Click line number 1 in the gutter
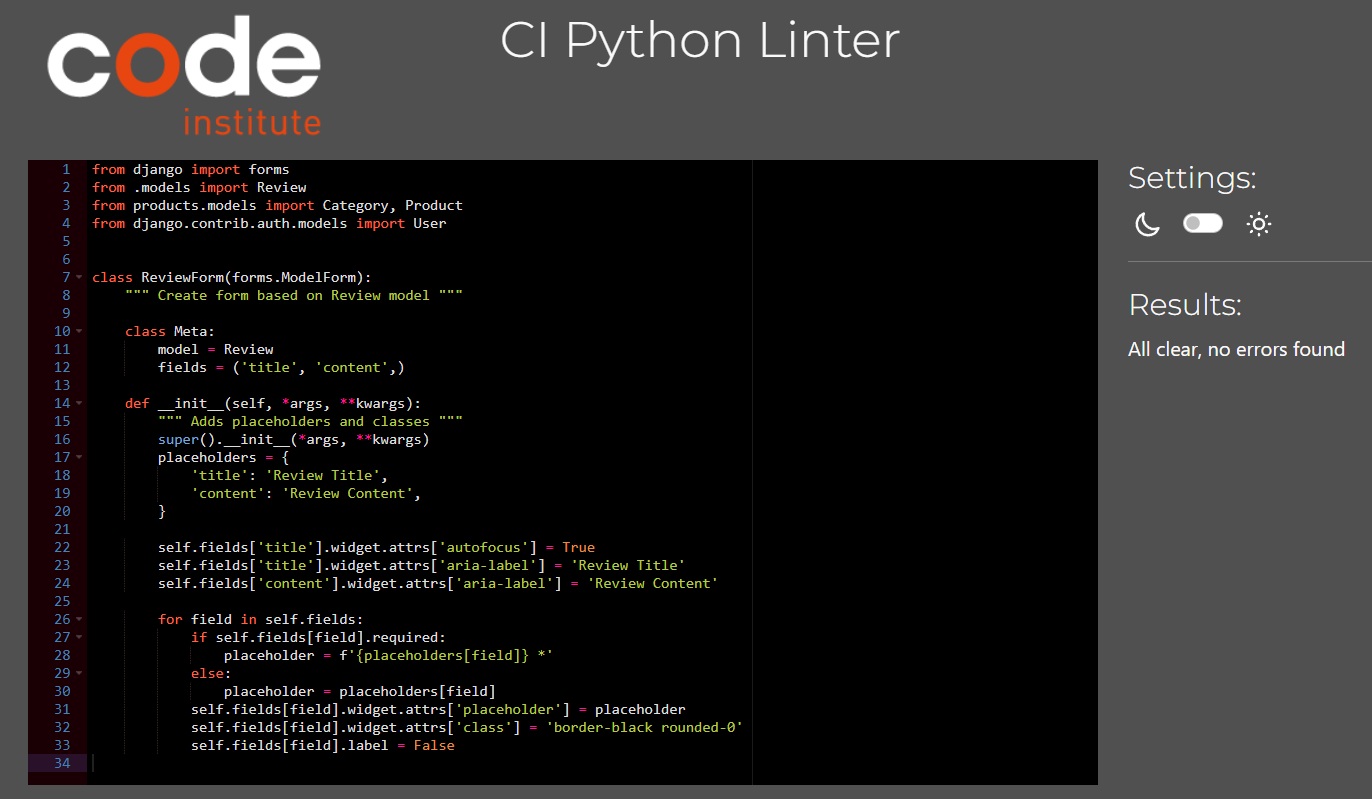 (66, 169)
